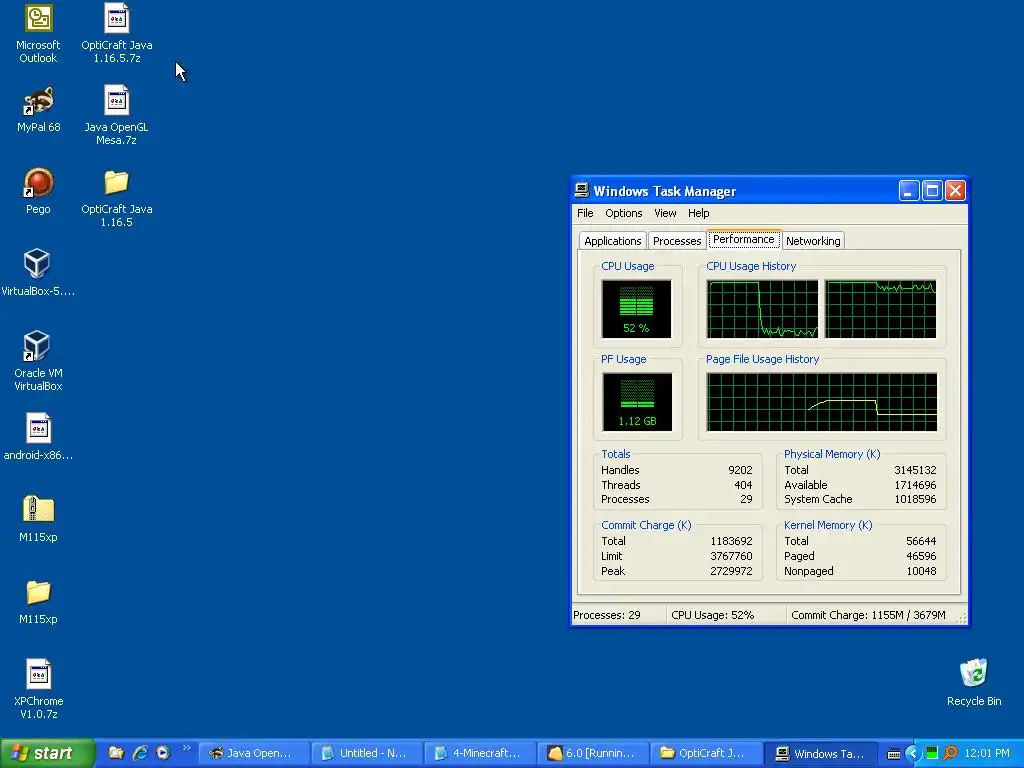The image size is (1024, 768).
Task: Maximize the Windows Task Manager window
Action: click(932, 191)
